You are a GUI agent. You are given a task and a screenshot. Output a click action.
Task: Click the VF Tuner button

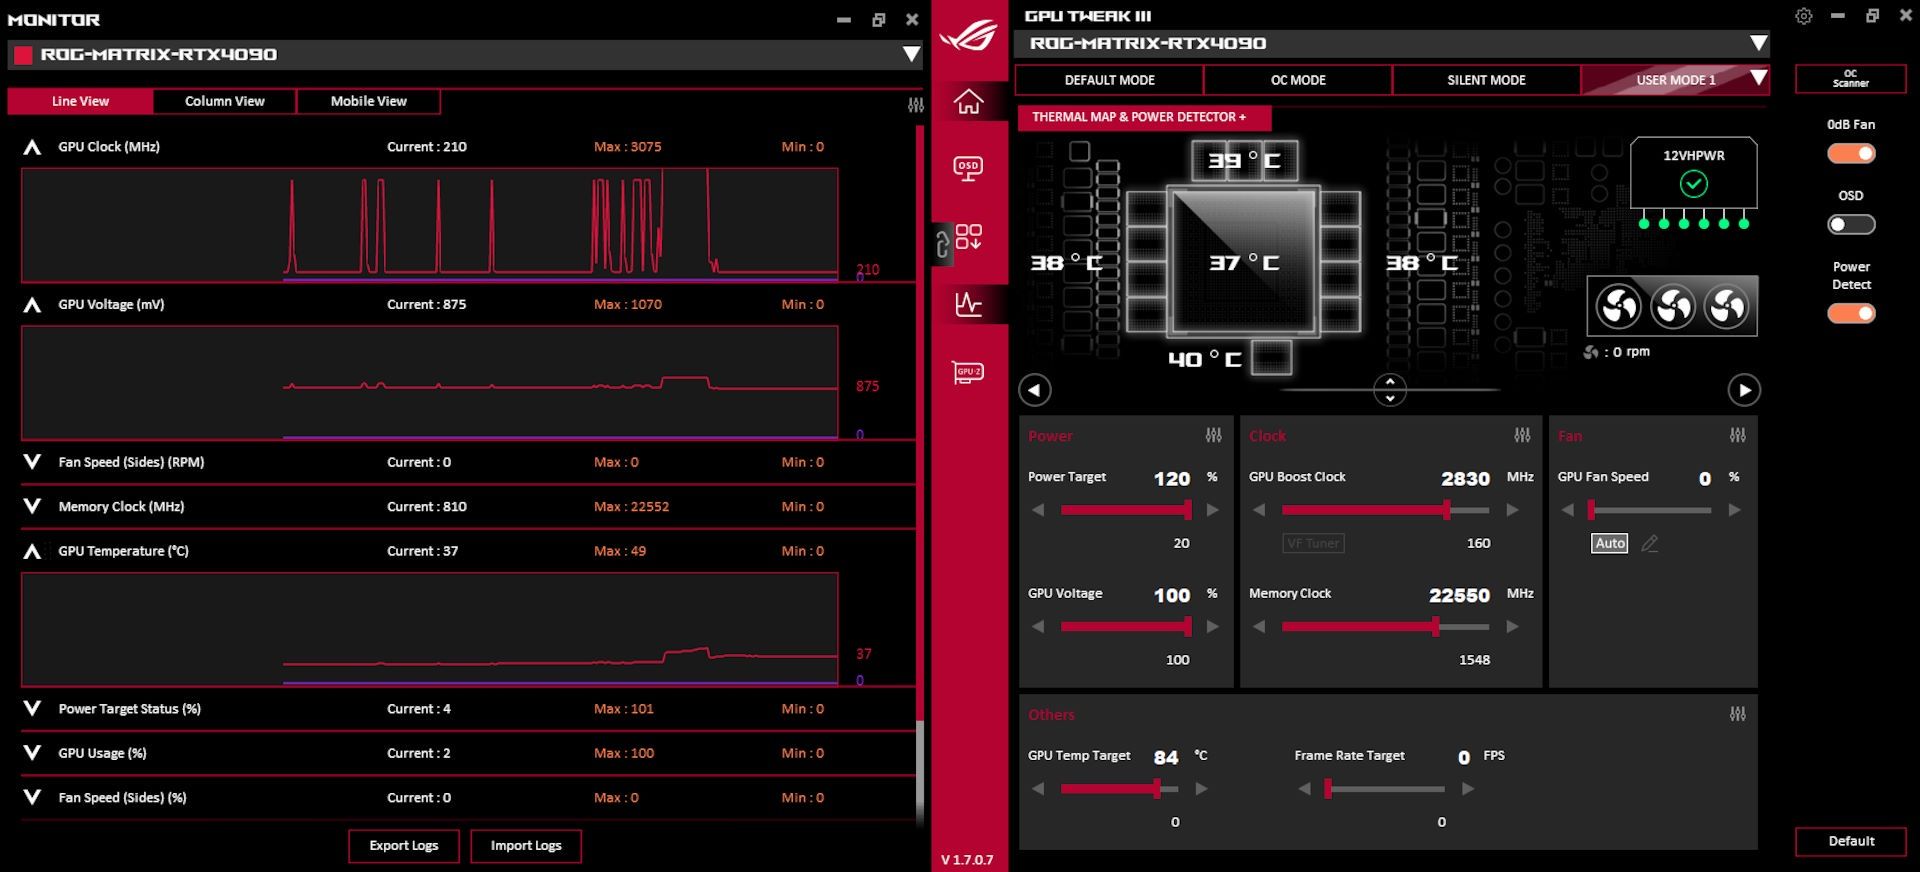[1313, 543]
